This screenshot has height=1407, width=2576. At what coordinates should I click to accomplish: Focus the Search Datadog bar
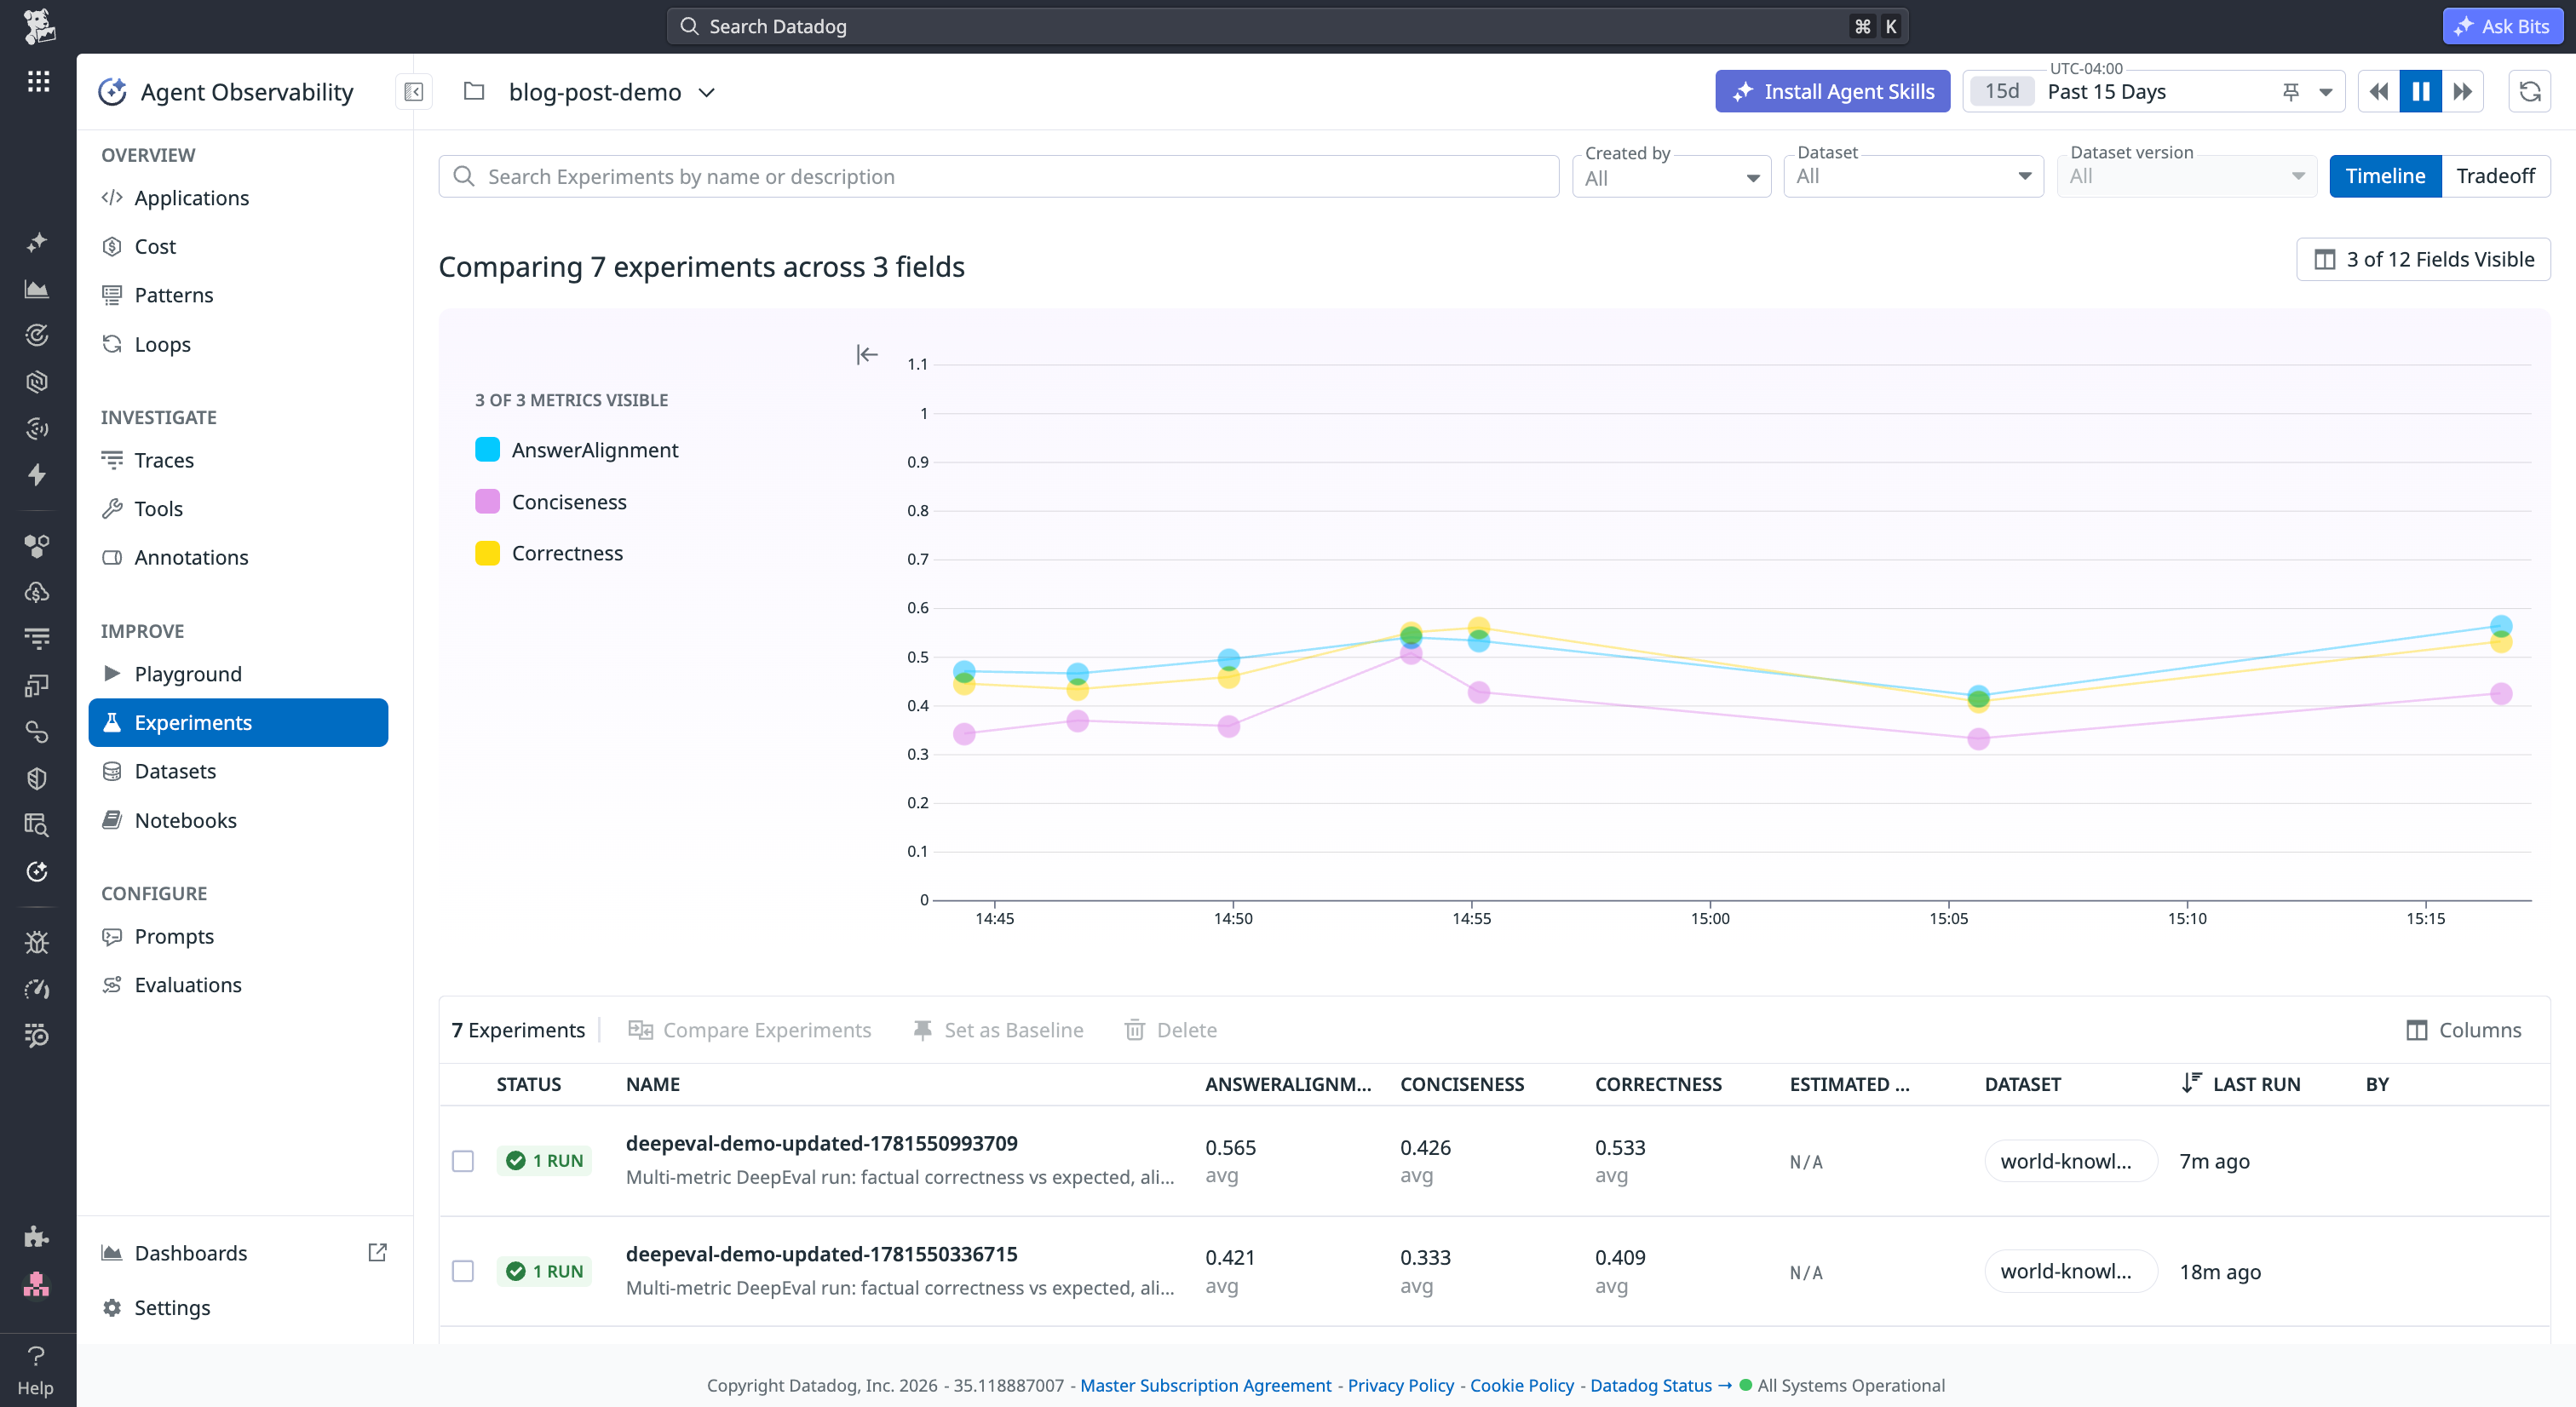point(1287,27)
